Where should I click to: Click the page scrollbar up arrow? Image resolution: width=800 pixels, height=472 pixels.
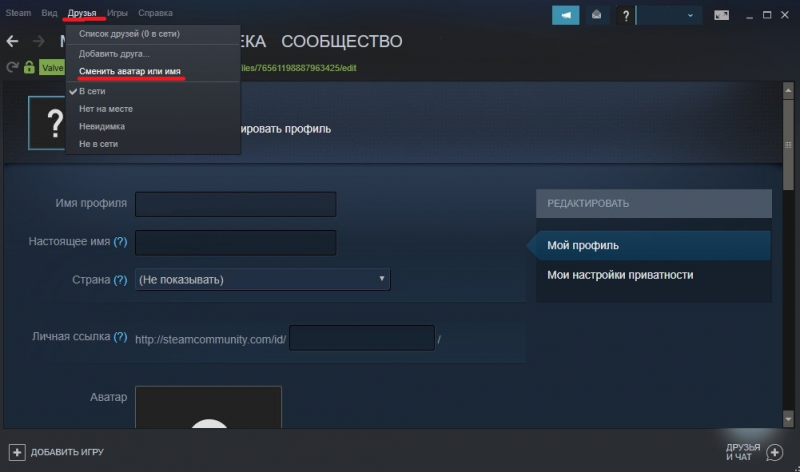(x=788, y=91)
